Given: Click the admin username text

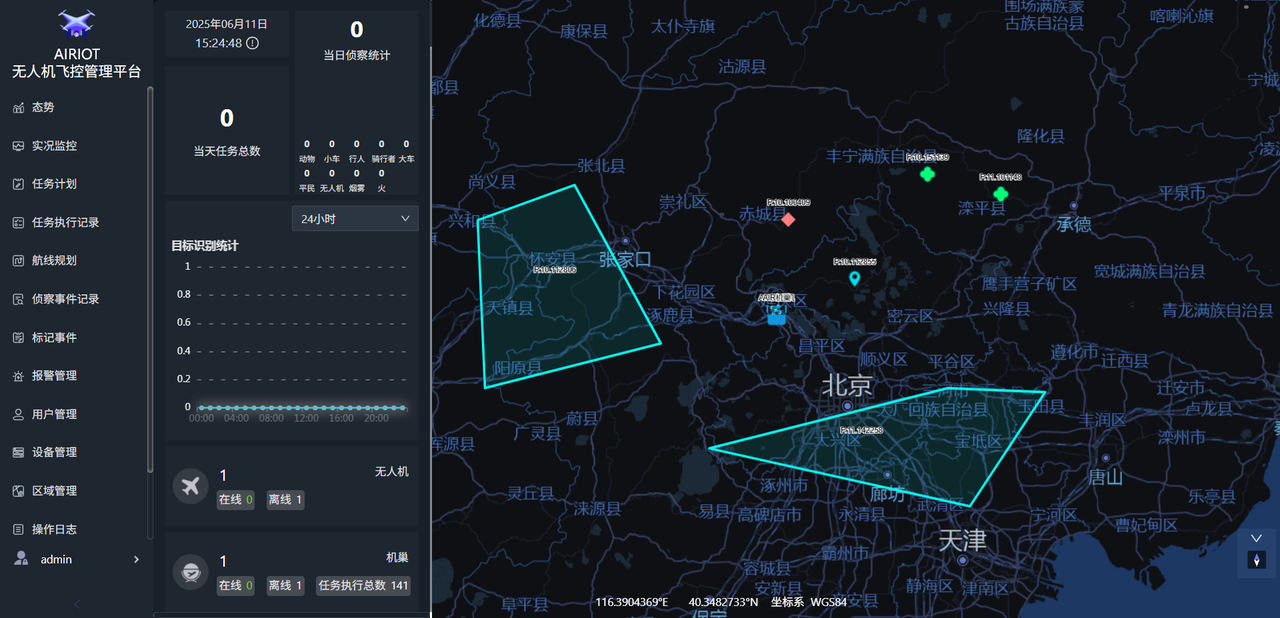Looking at the screenshot, I should point(56,560).
